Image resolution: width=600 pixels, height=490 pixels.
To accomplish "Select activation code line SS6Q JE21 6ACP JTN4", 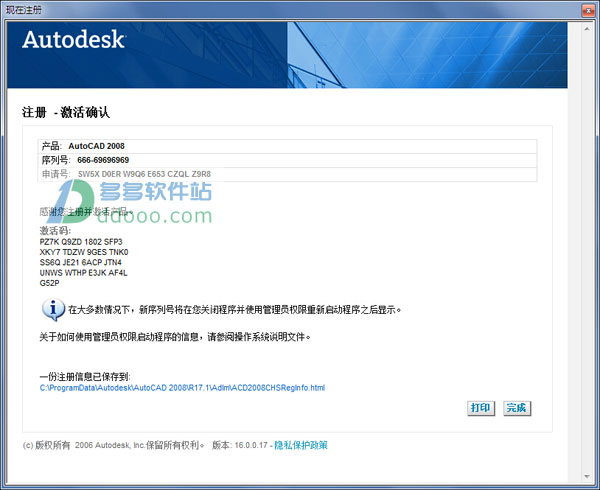I will click(81, 262).
